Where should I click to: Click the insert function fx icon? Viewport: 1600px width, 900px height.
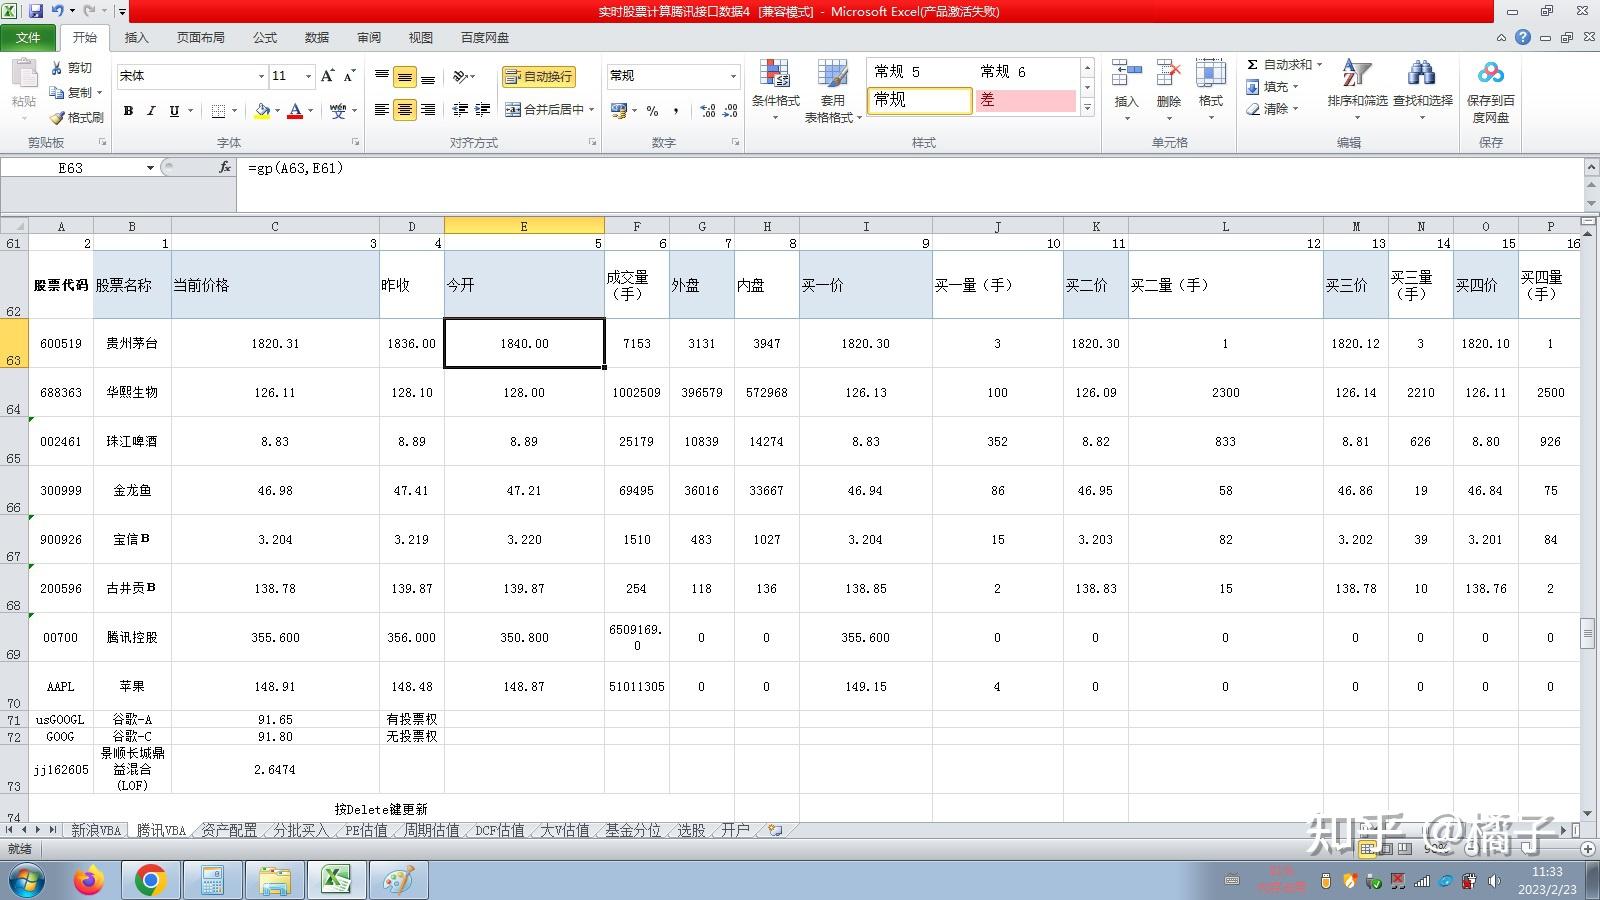[x=225, y=168]
